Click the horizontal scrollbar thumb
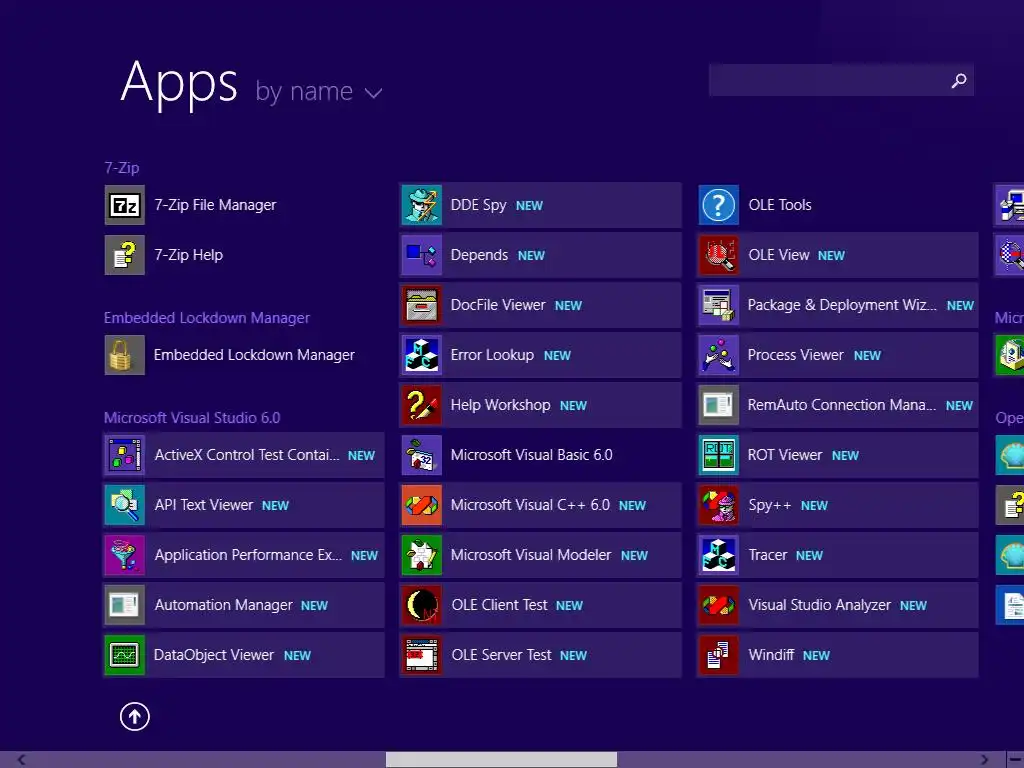Screen dimensions: 1024x768 (501, 760)
